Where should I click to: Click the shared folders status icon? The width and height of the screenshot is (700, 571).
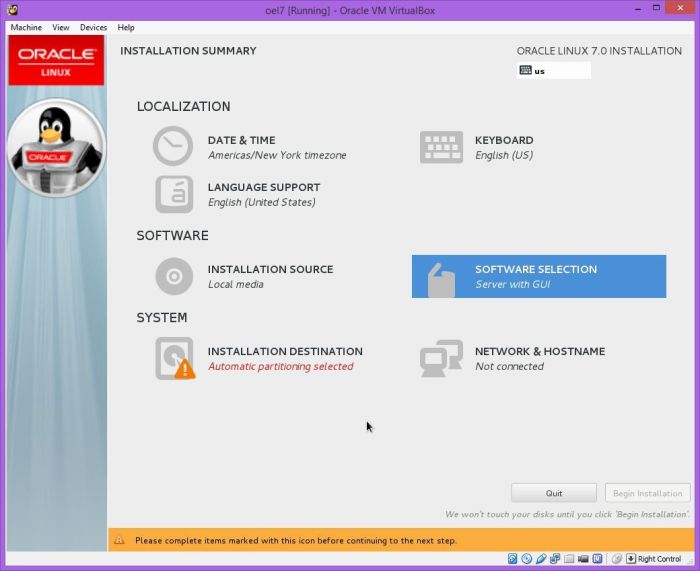tap(568, 559)
